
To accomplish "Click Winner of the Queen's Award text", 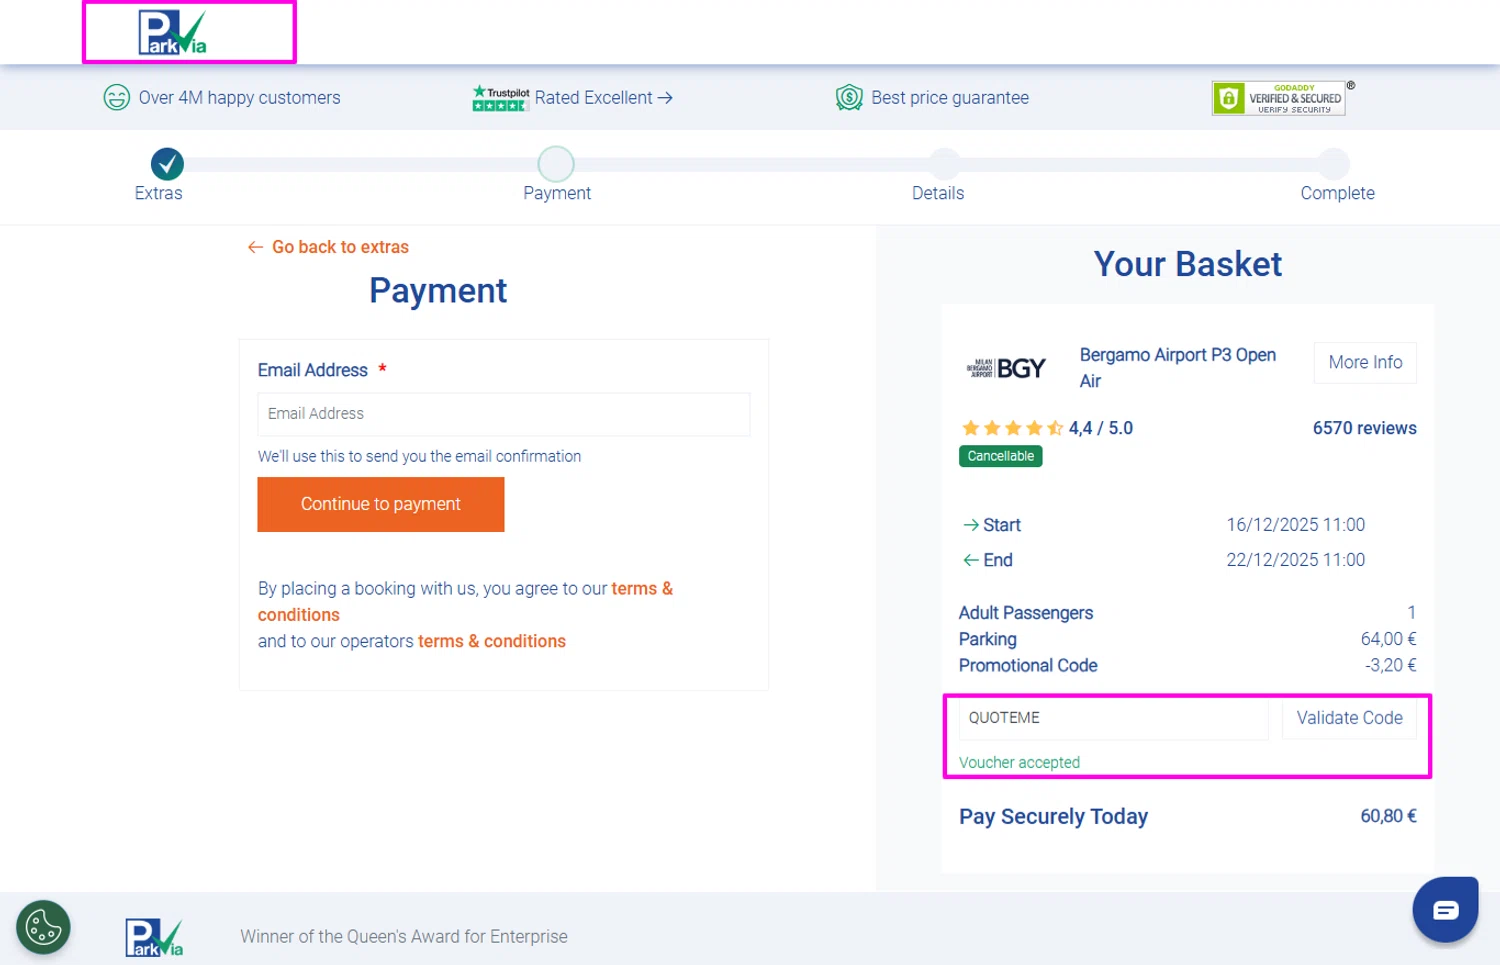I will [x=404, y=937].
